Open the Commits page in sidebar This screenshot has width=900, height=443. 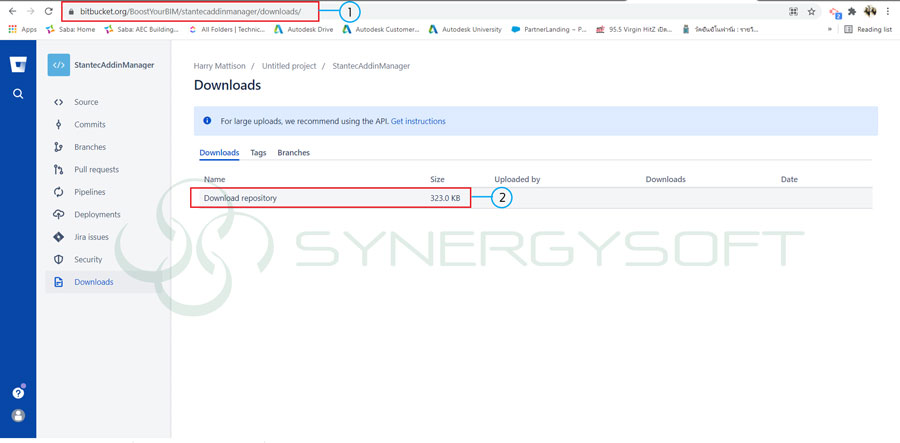[x=90, y=125]
